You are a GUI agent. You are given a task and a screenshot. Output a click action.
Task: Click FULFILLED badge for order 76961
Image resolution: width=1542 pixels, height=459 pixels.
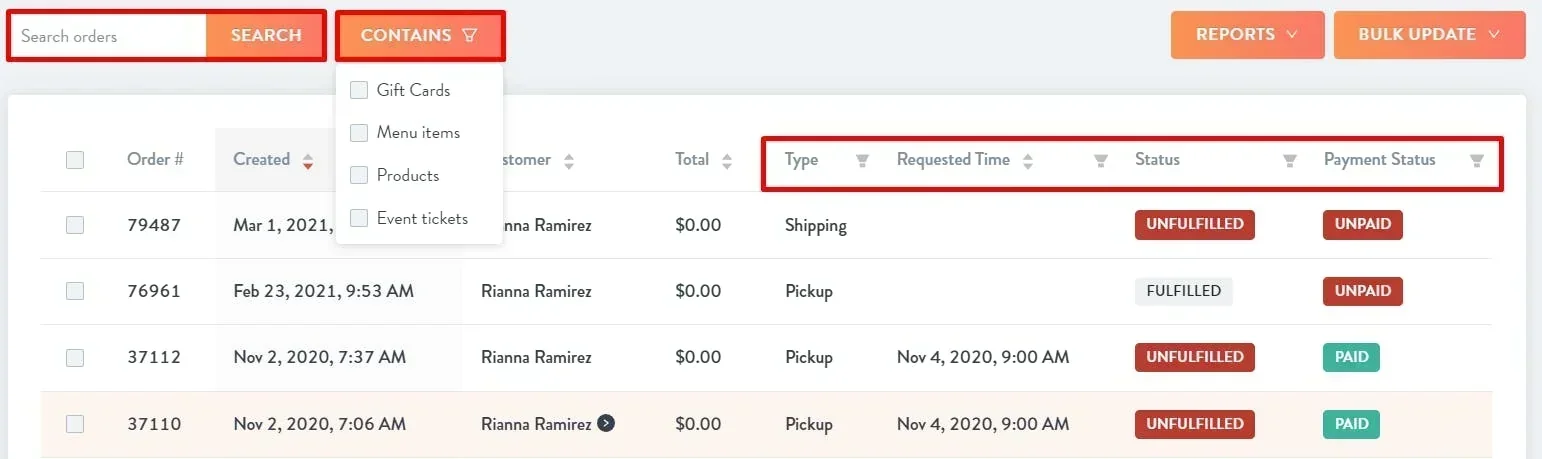click(1184, 291)
